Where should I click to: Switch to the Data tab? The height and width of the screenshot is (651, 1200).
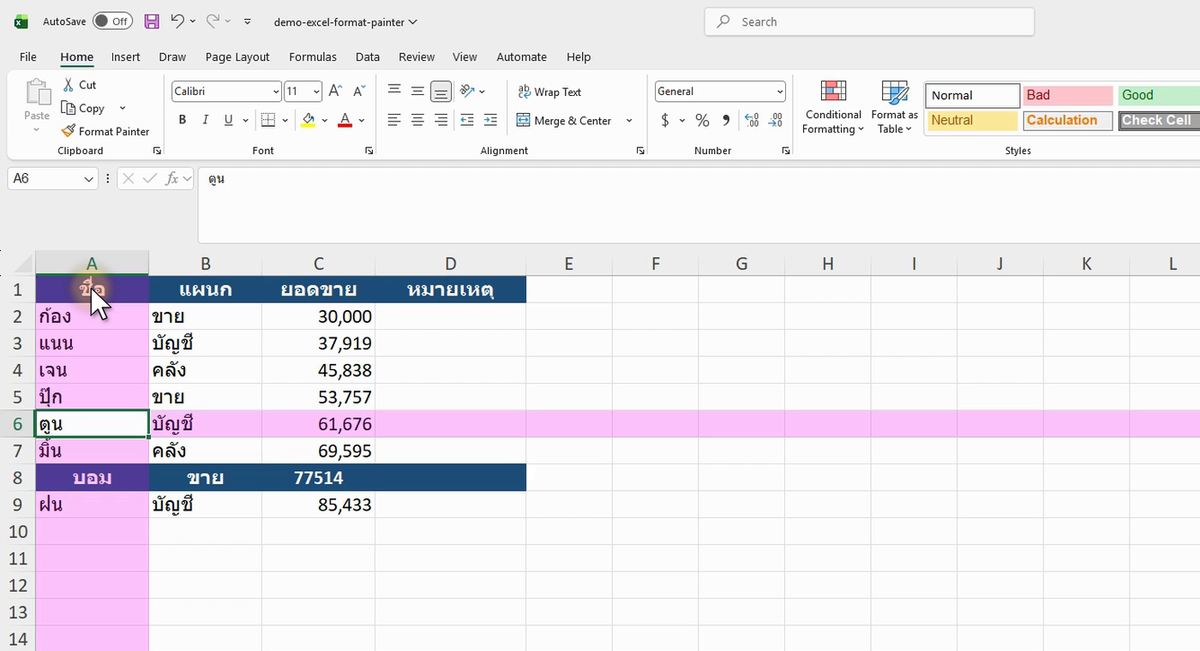[368, 57]
